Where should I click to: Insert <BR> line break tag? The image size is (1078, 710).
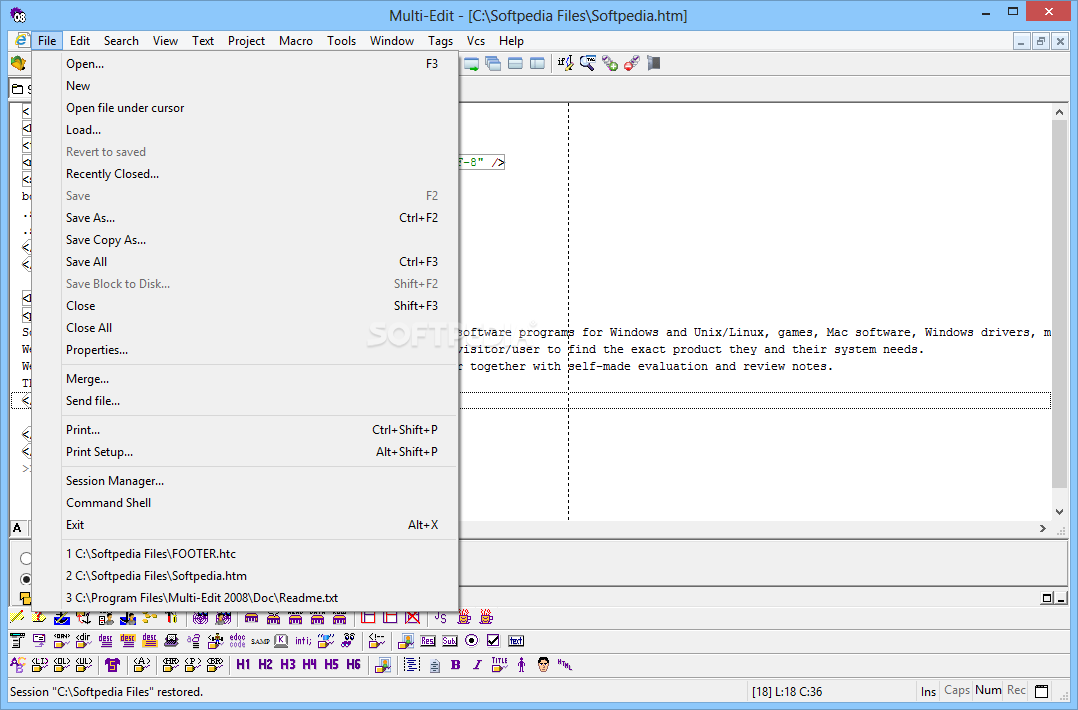(x=214, y=665)
